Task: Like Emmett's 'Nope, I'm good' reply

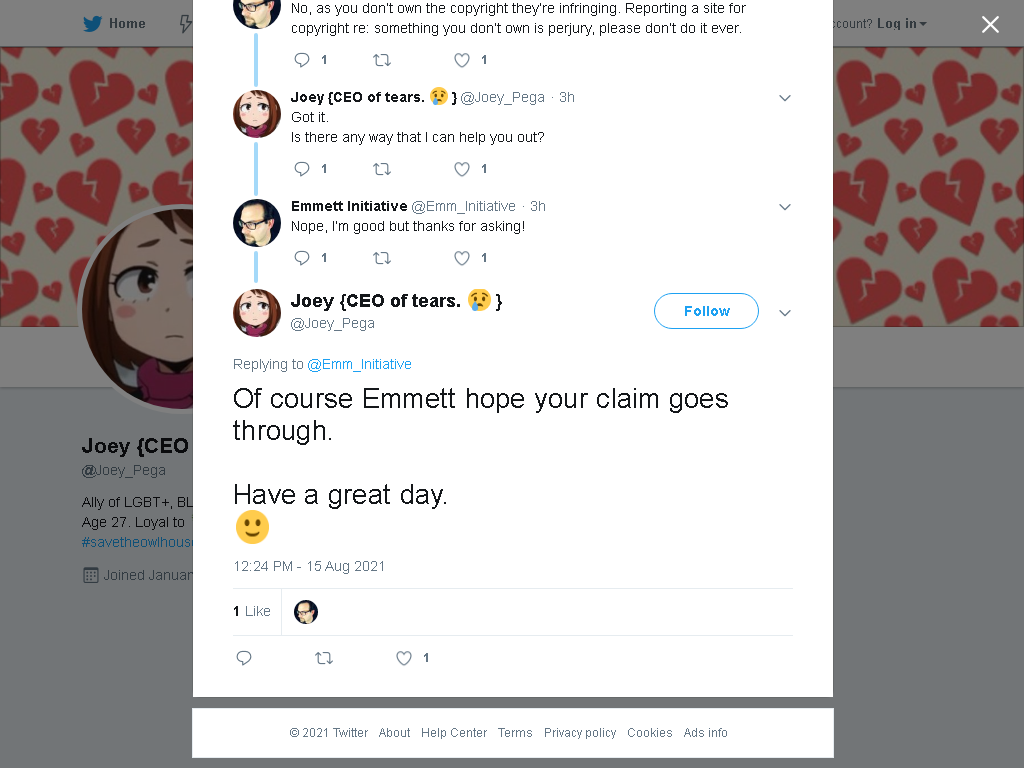Action: pyautogui.click(x=462, y=258)
